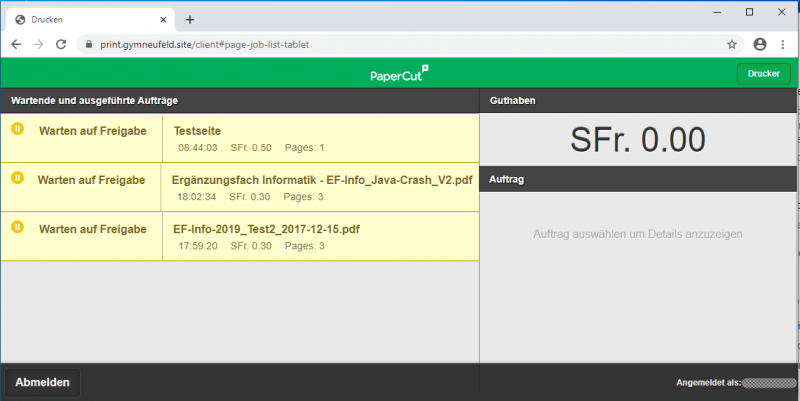Bookmark page with star icon
This screenshot has height=401, width=800.
732,45
